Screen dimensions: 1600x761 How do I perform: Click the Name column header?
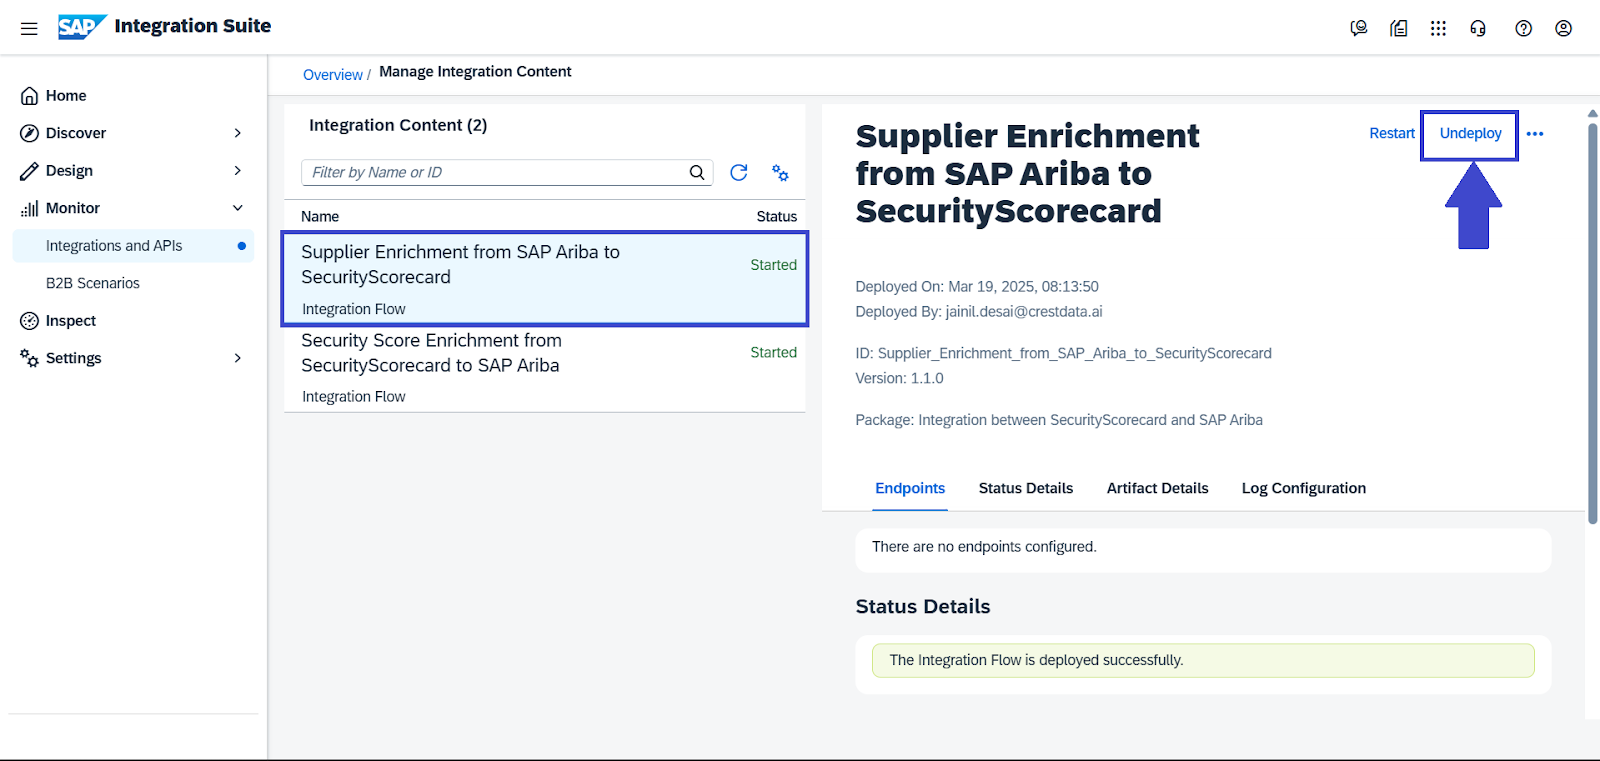point(320,217)
